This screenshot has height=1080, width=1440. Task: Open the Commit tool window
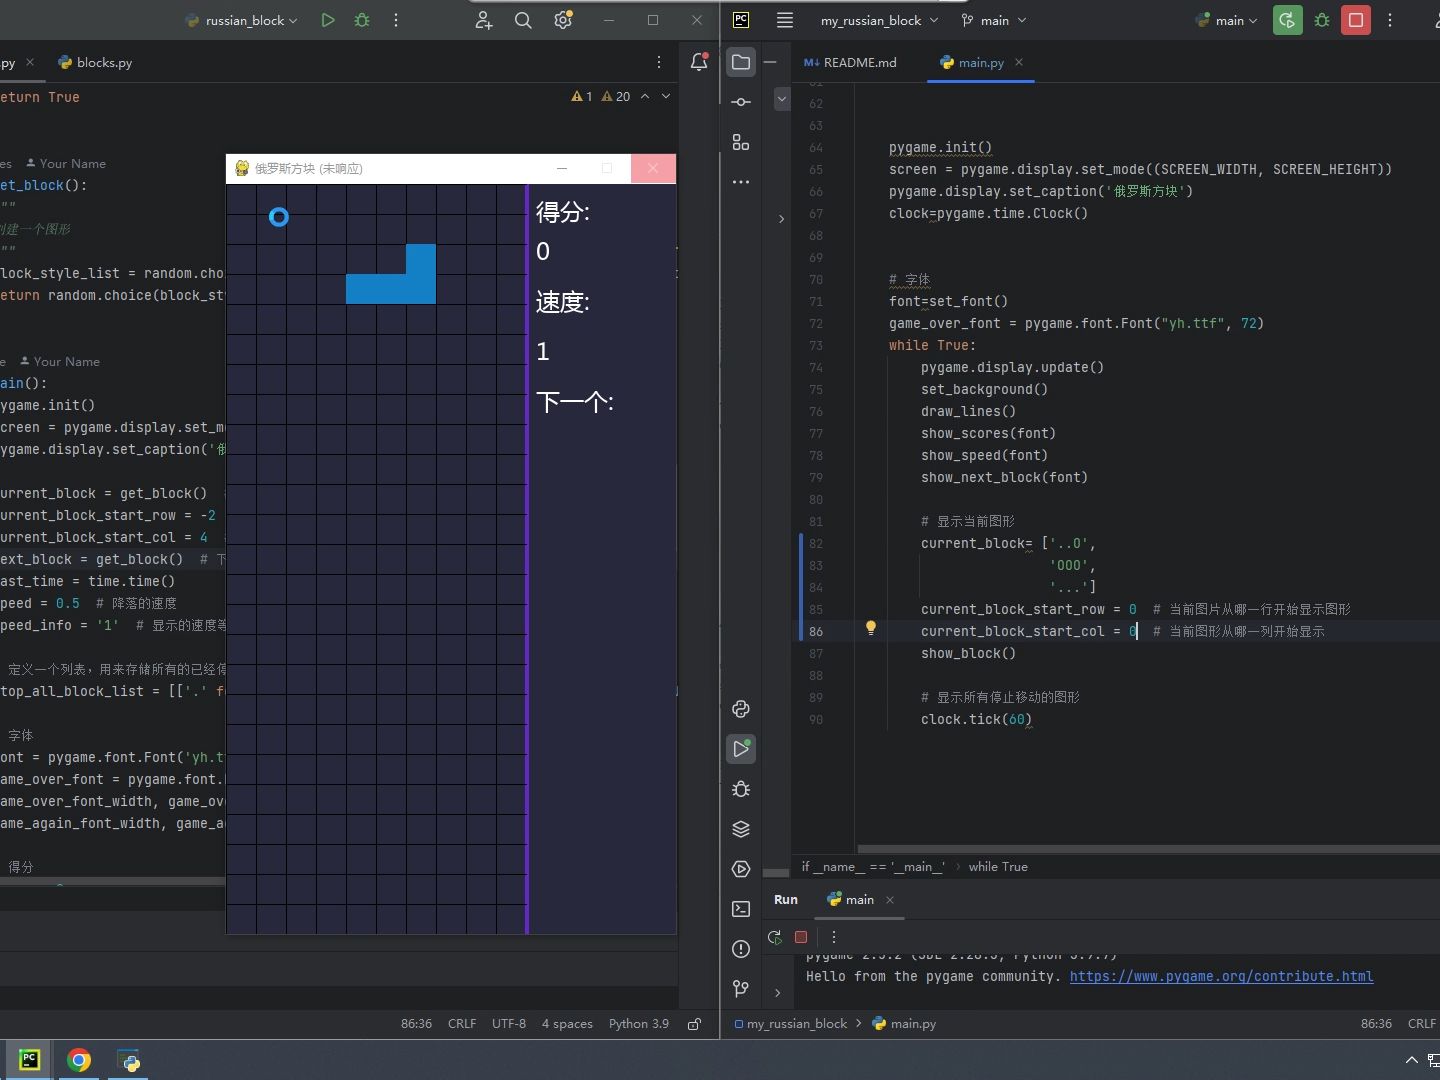[741, 102]
